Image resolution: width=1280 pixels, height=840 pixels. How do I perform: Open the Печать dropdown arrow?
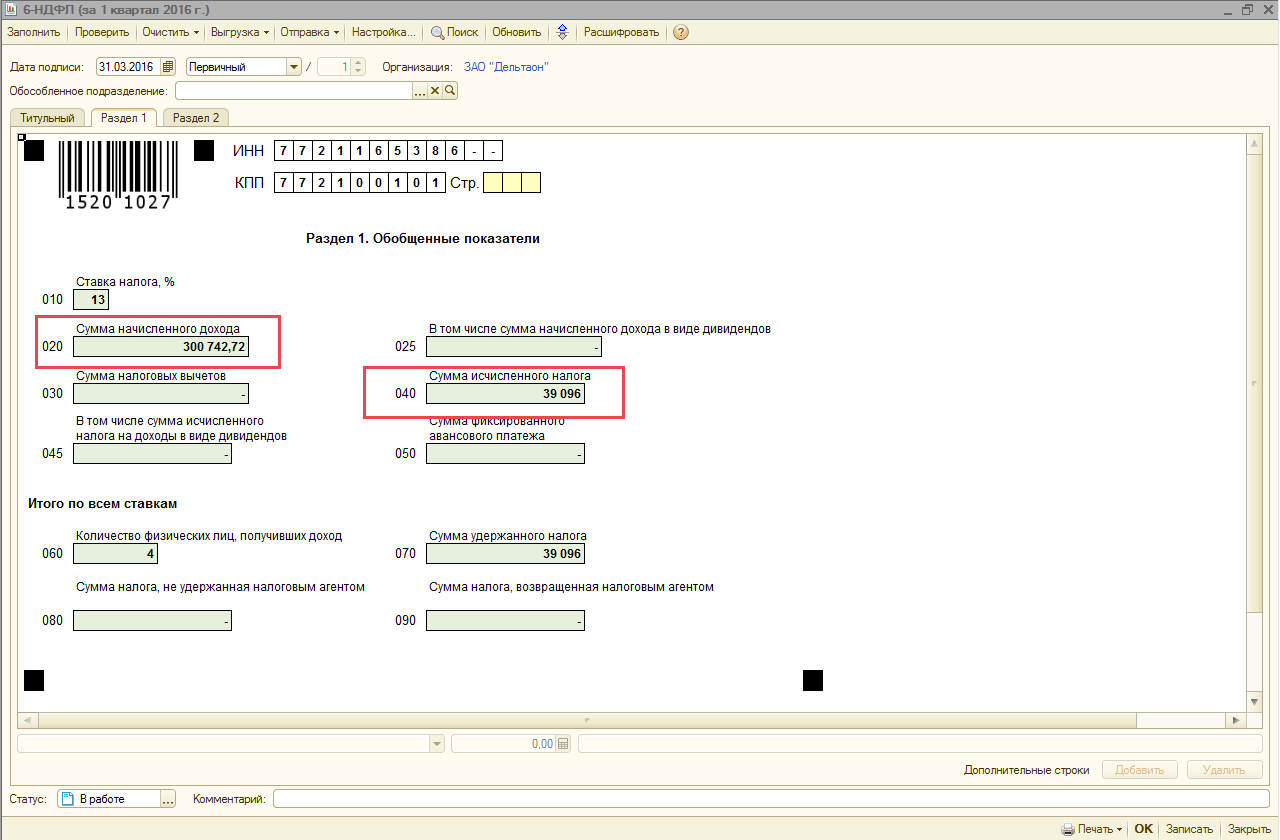[1119, 829]
